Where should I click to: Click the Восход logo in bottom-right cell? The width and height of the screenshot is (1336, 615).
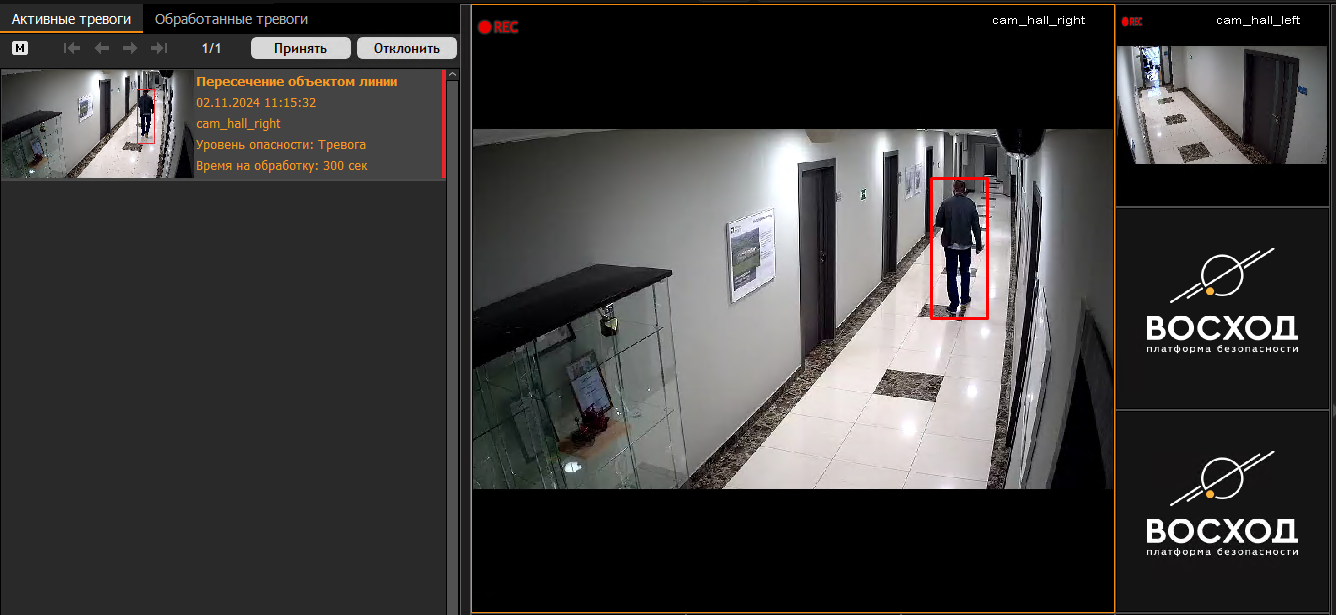click(x=1221, y=508)
